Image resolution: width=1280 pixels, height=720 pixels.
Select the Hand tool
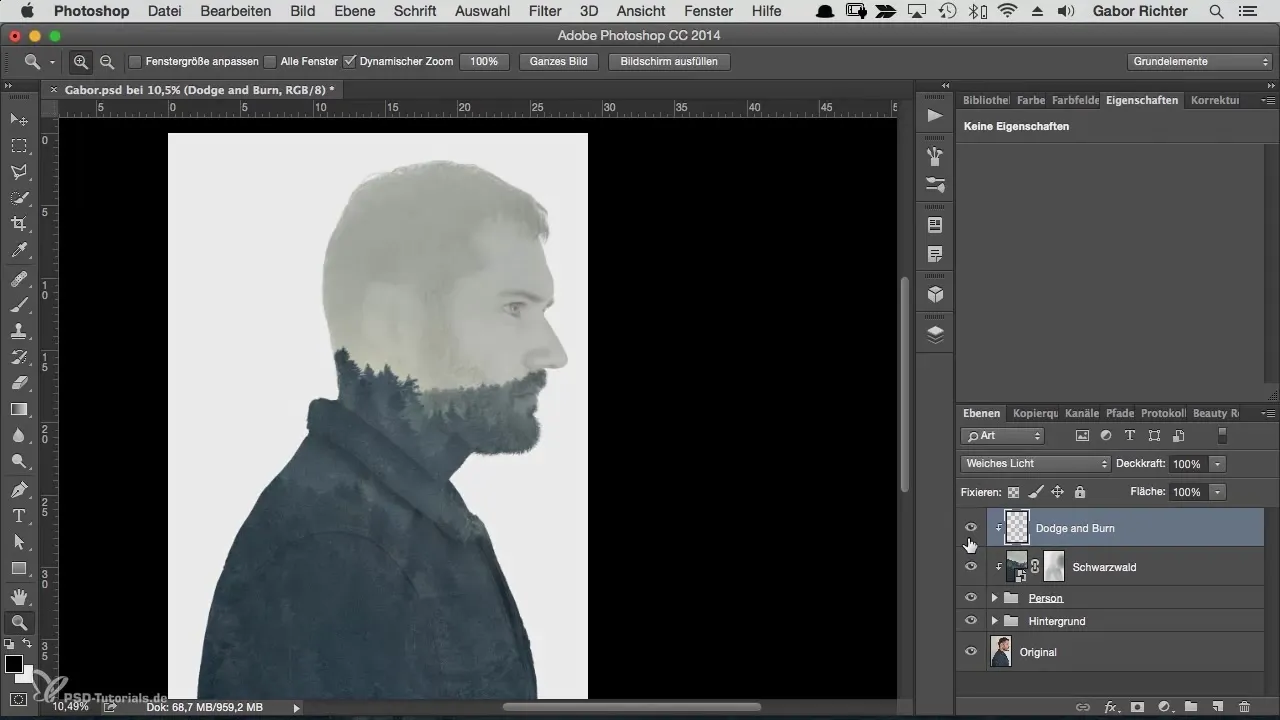coord(19,597)
